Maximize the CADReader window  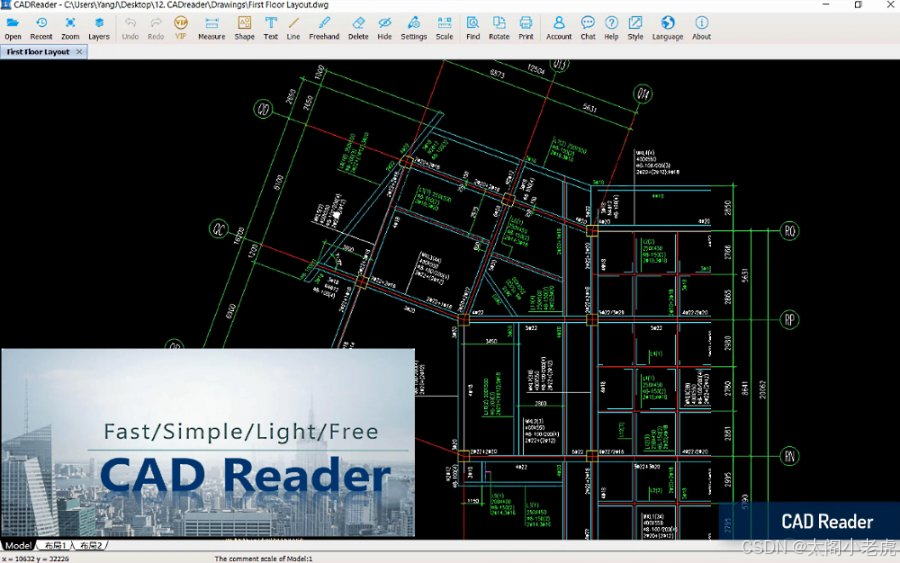[x=858, y=5]
